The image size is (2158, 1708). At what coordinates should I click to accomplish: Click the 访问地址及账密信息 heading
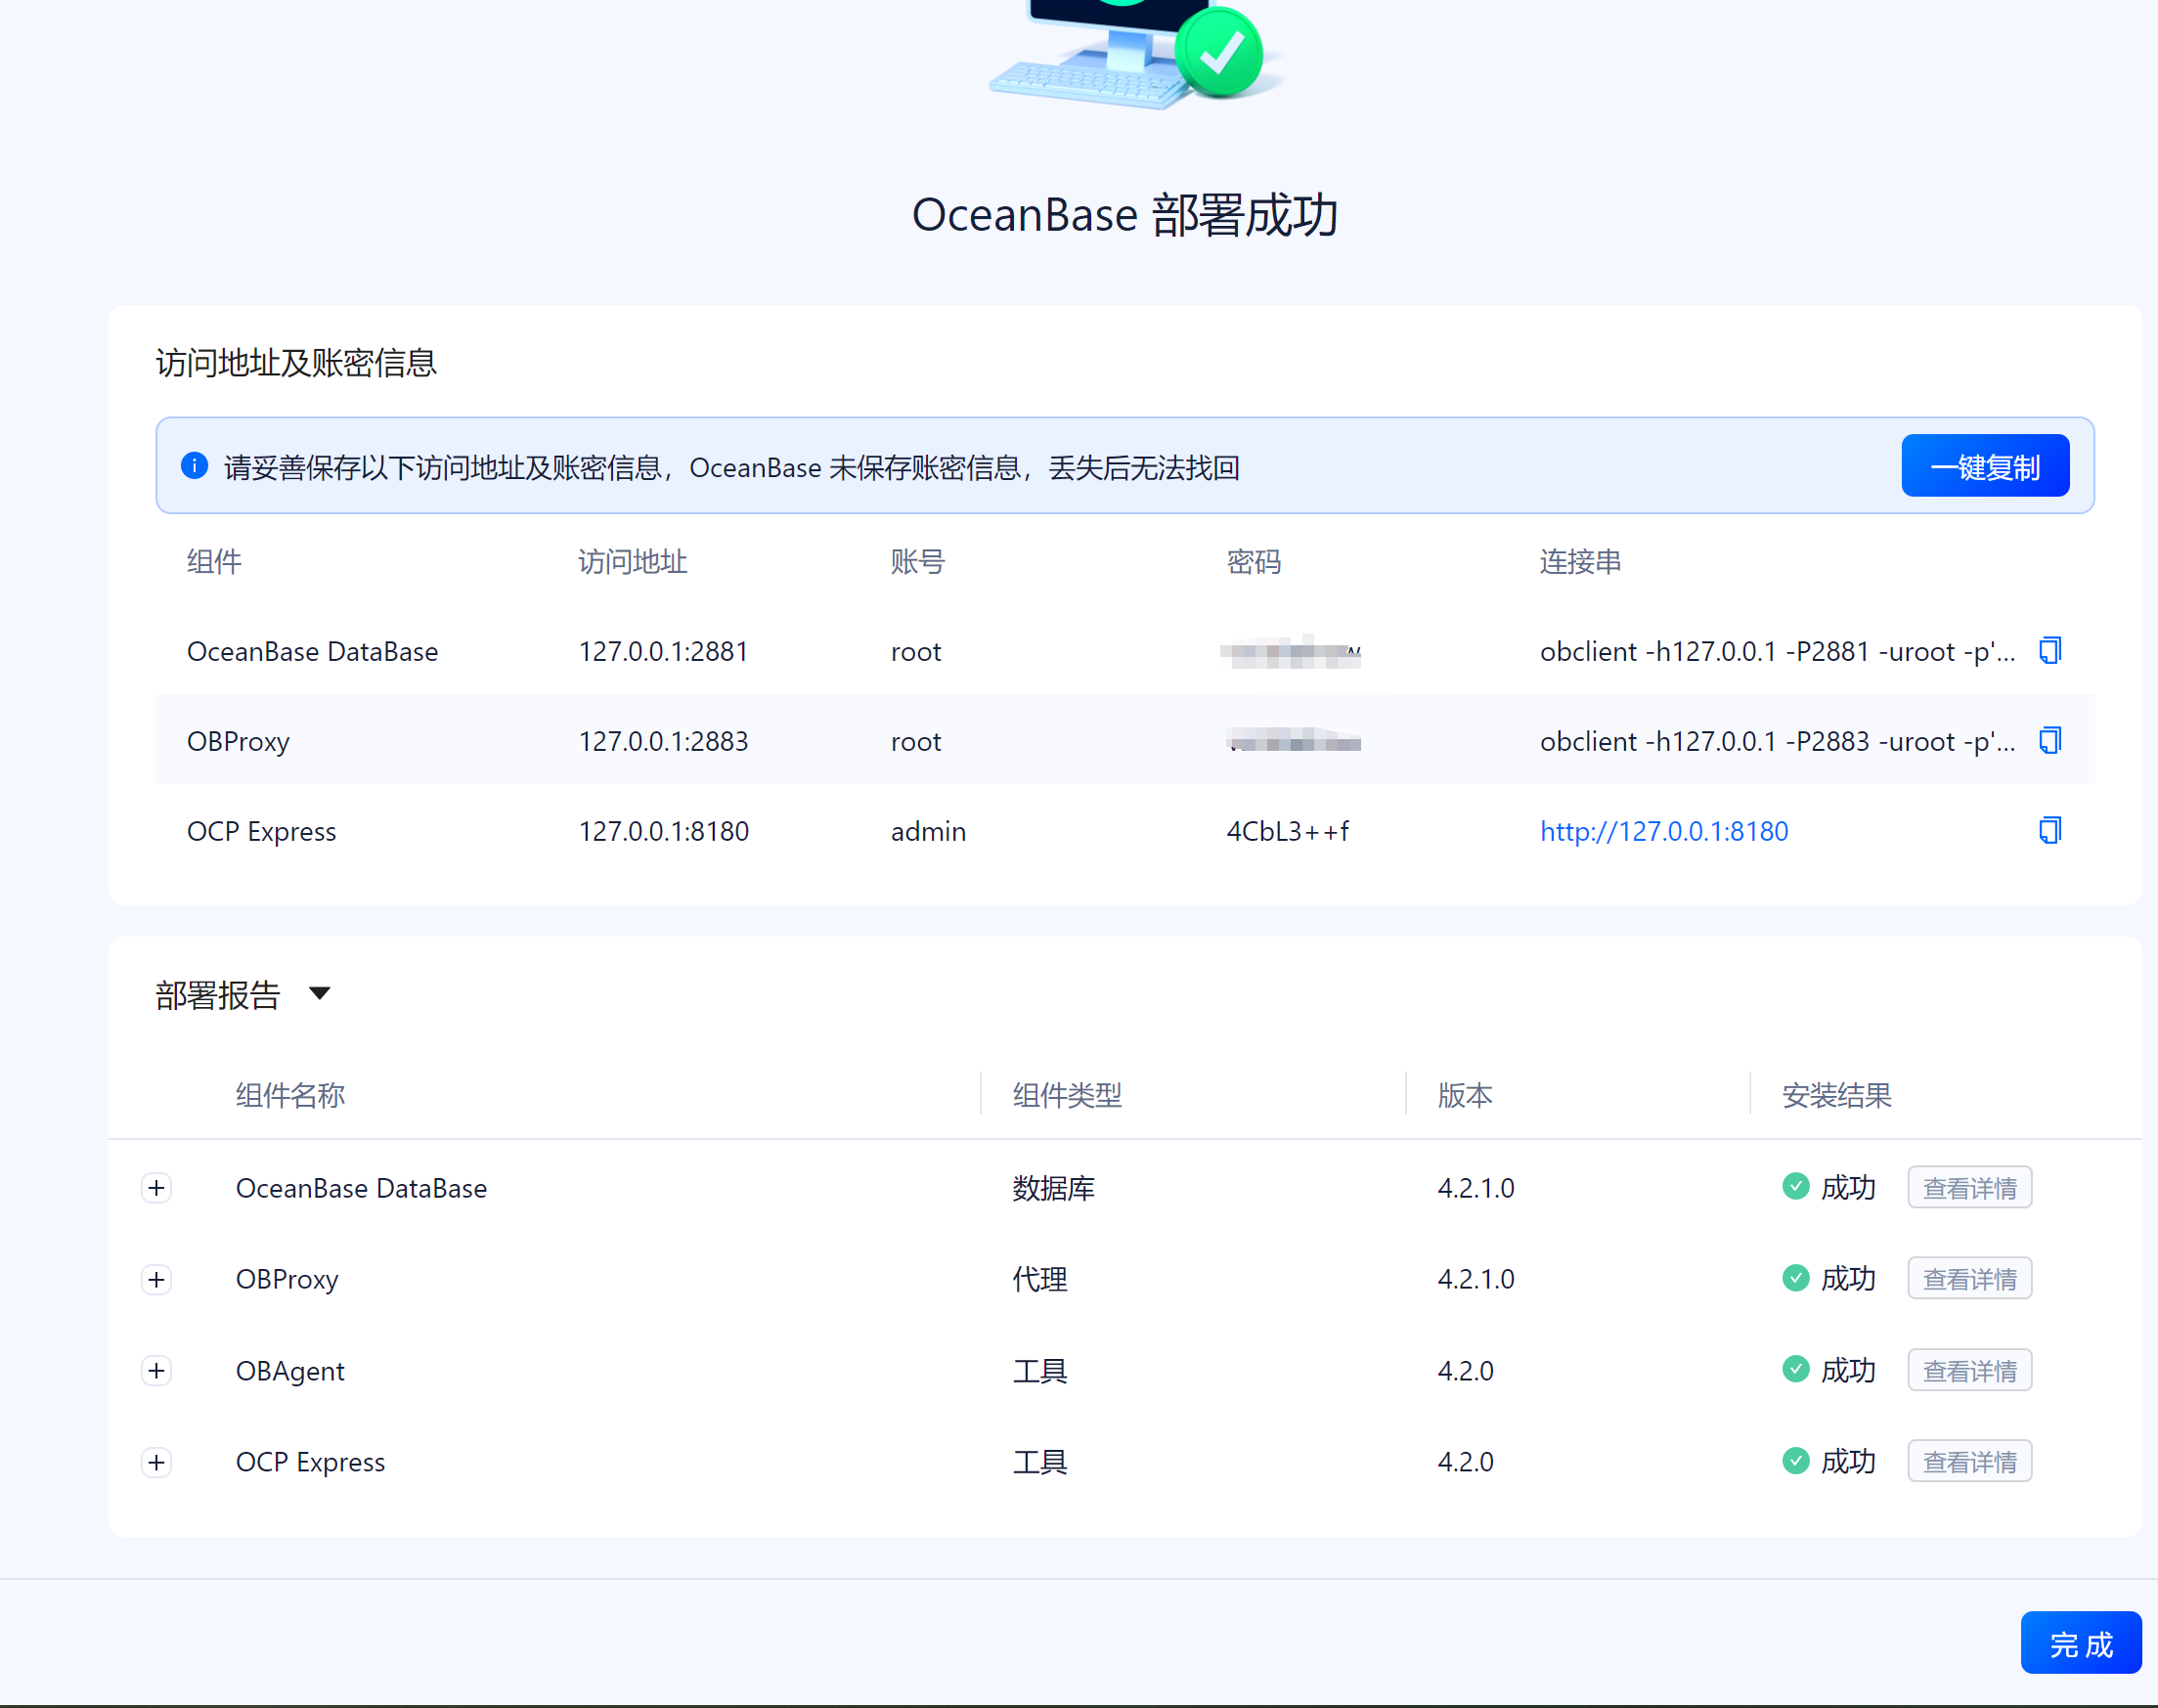point(296,362)
